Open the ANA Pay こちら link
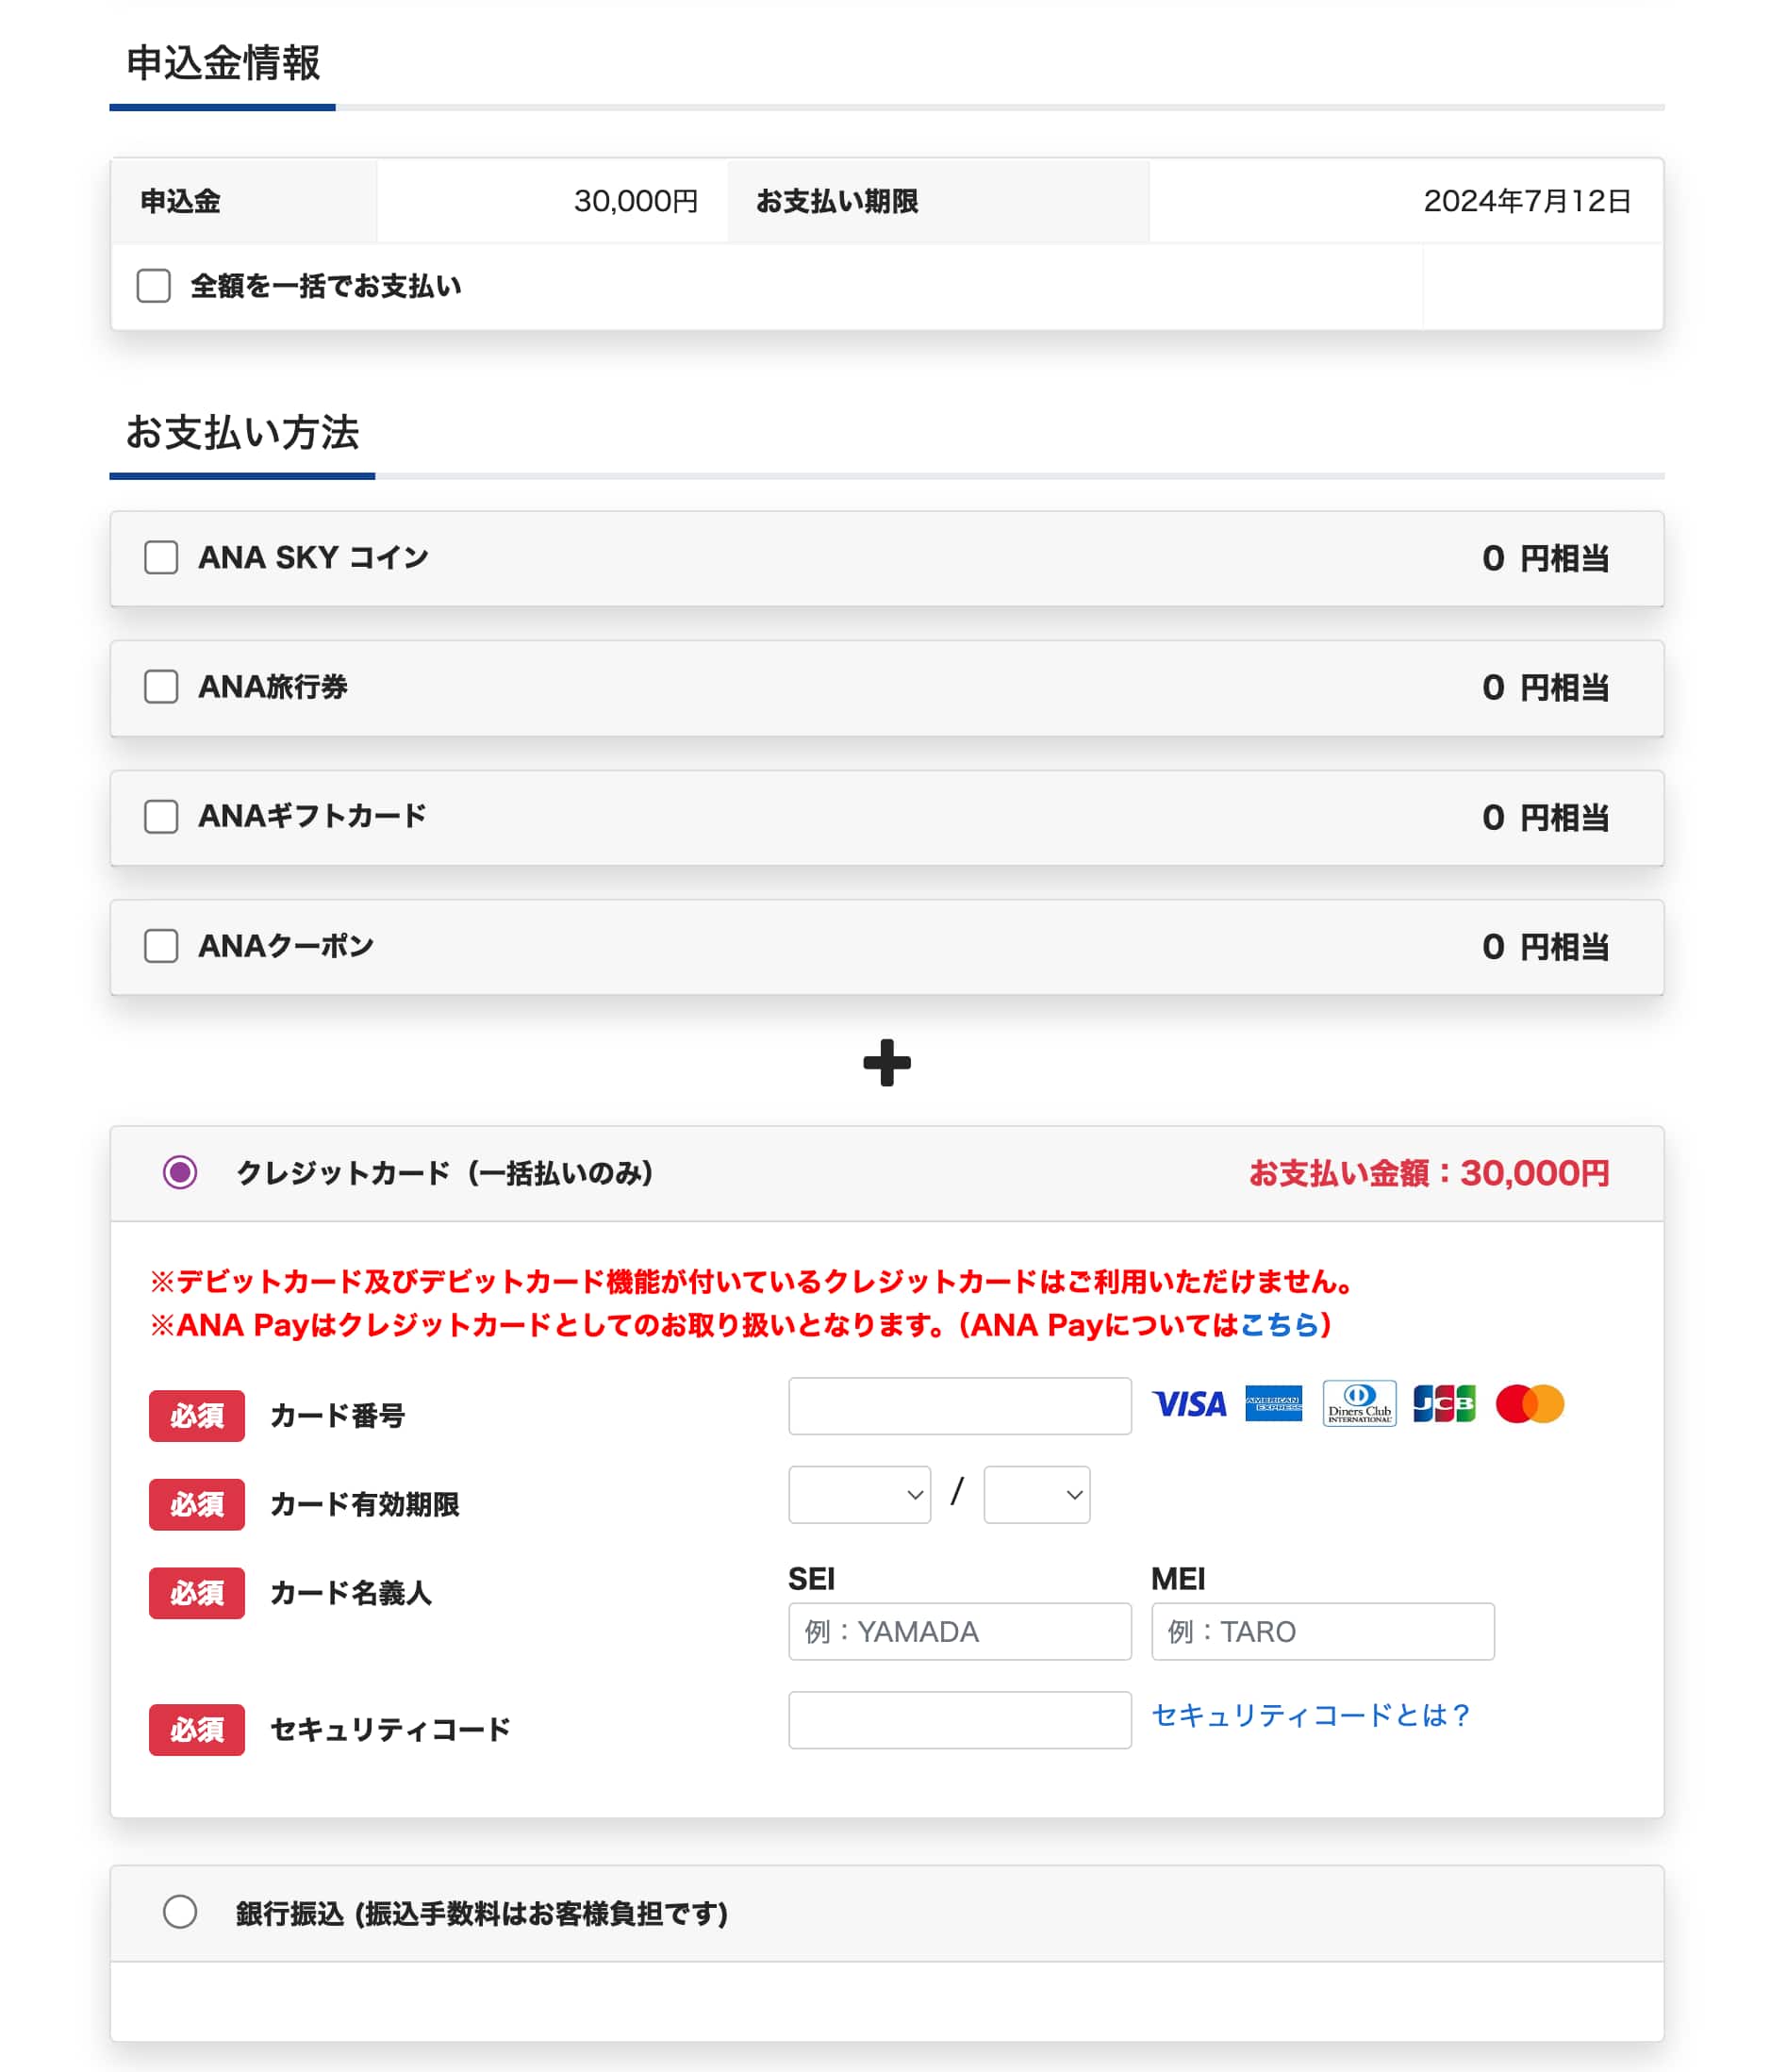 [x=1279, y=1325]
